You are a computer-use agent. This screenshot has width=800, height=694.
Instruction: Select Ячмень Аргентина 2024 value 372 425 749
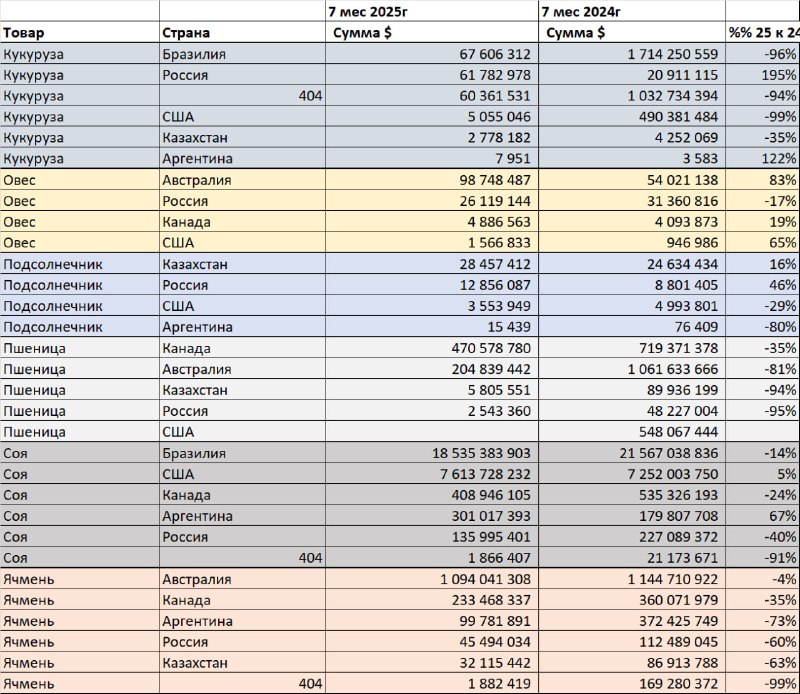pyautogui.click(x=632, y=621)
